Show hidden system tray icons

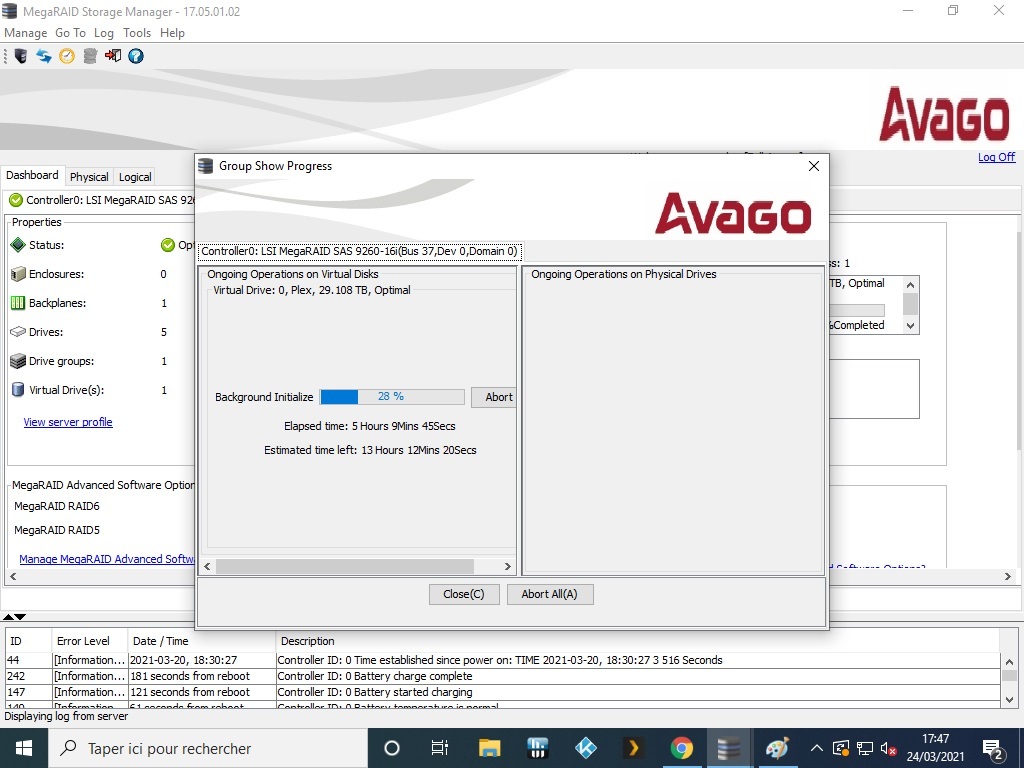(x=816, y=748)
